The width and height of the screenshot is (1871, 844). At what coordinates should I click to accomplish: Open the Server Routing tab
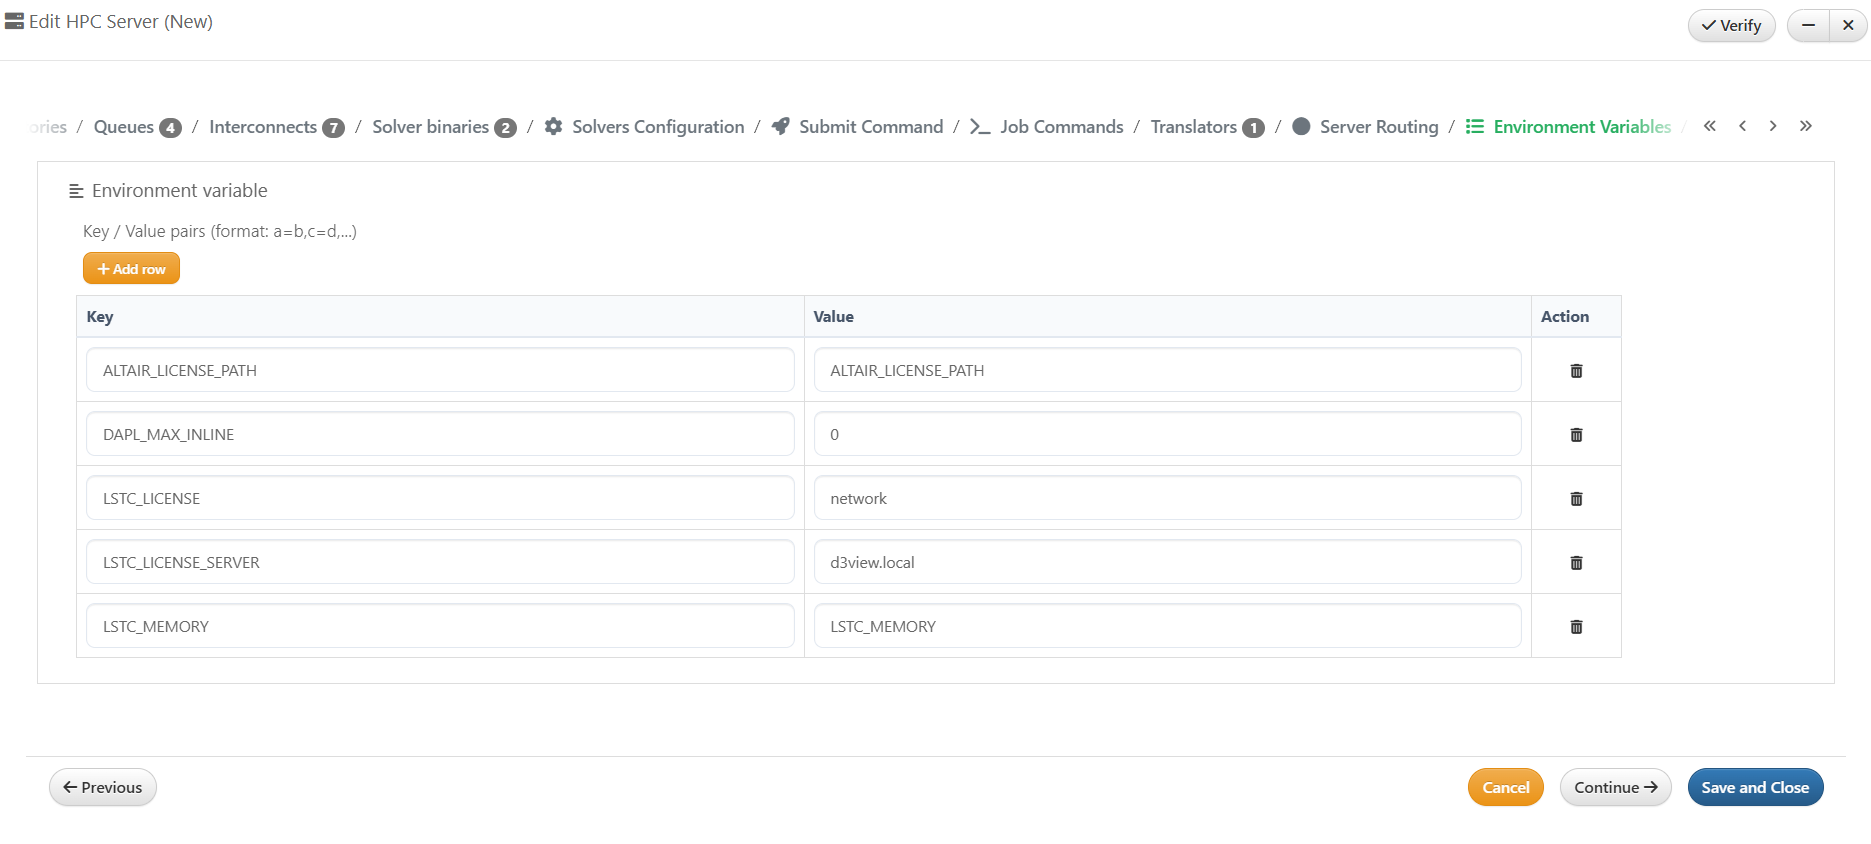tap(1378, 127)
